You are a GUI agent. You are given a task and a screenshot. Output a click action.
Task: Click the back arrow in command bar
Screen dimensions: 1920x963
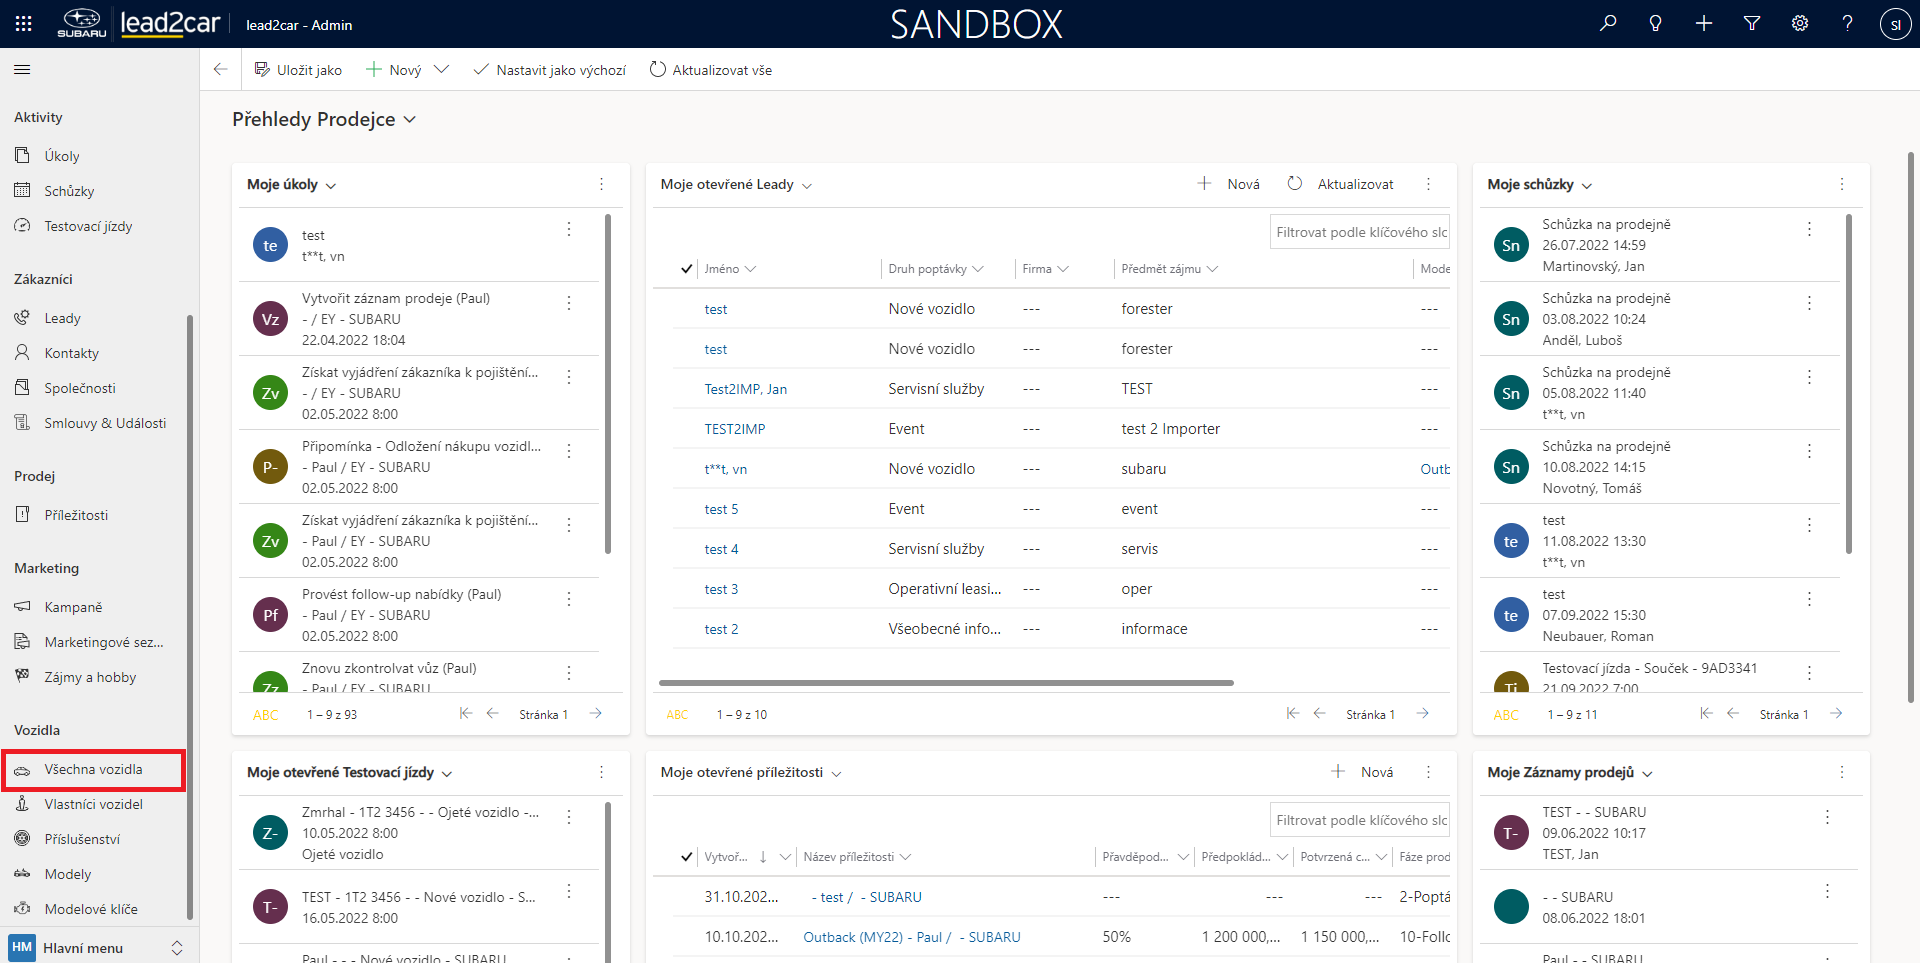[221, 70]
